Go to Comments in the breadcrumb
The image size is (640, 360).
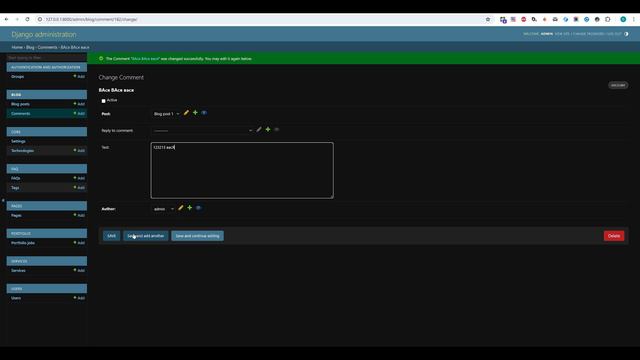point(47,47)
